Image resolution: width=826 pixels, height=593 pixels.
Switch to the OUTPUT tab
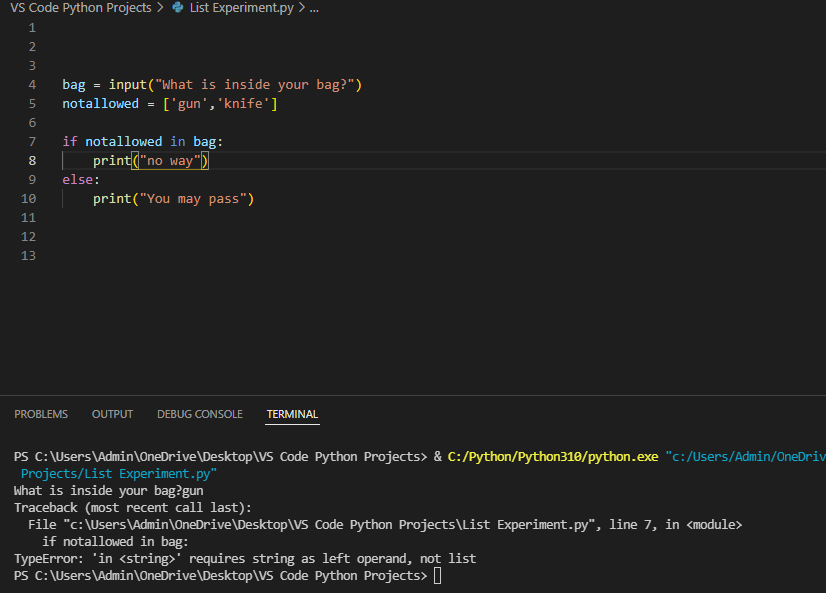(112, 414)
